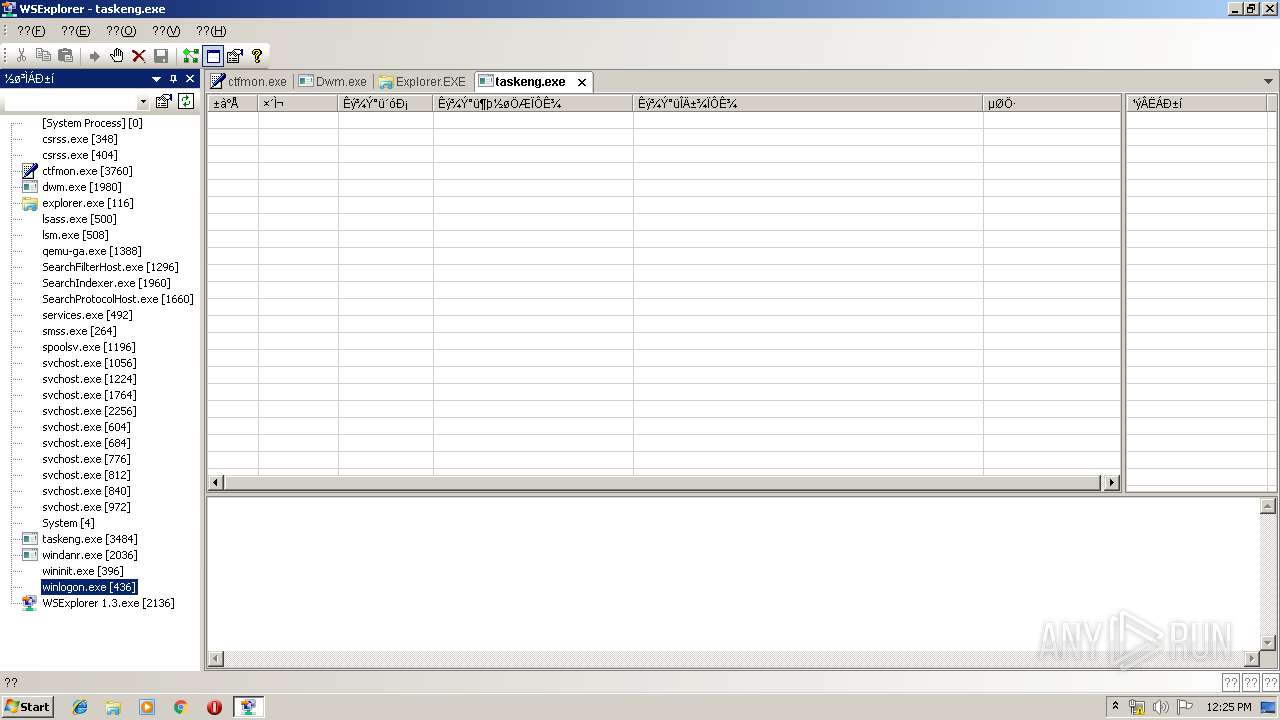The height and width of the screenshot is (720, 1280).
Task: Select qemu-ga.exe [1388] process
Action: tap(92, 251)
